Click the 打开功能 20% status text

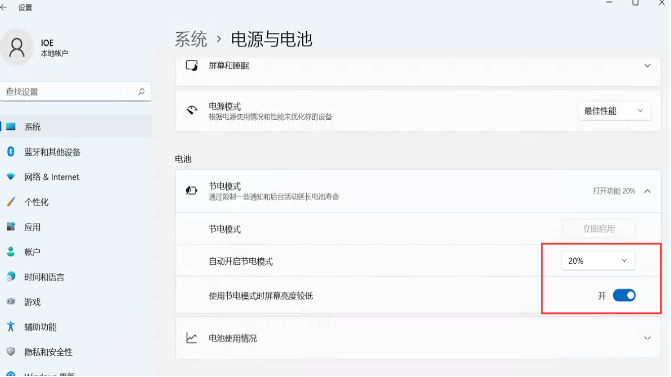click(x=614, y=191)
